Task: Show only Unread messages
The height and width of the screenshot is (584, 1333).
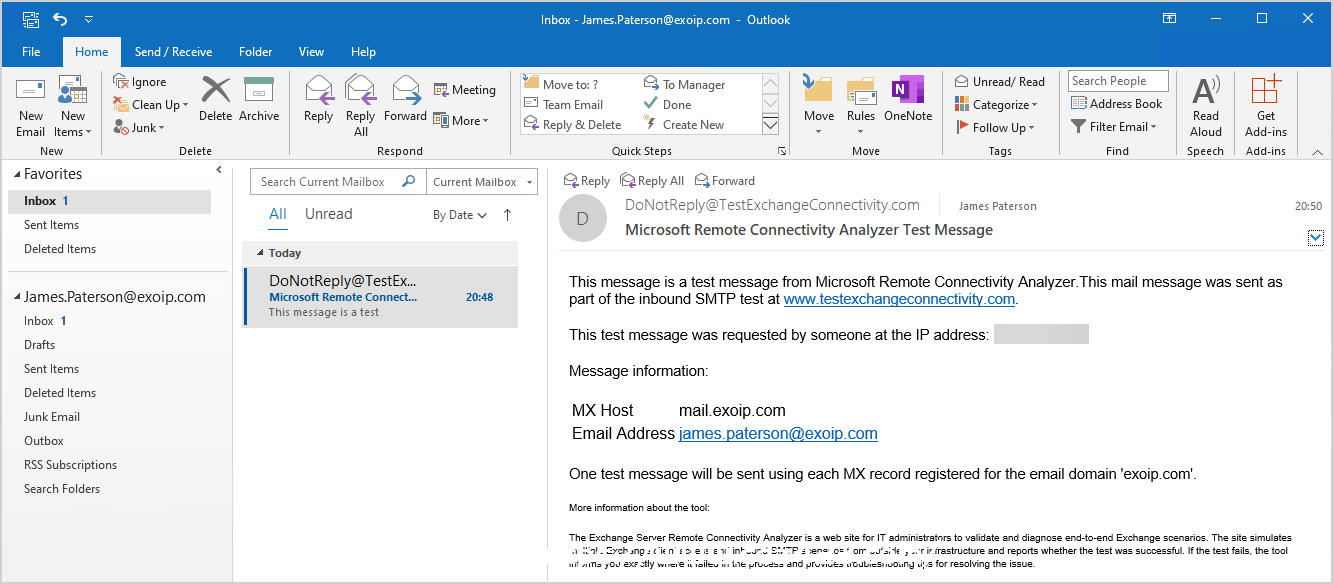Action: [328, 214]
